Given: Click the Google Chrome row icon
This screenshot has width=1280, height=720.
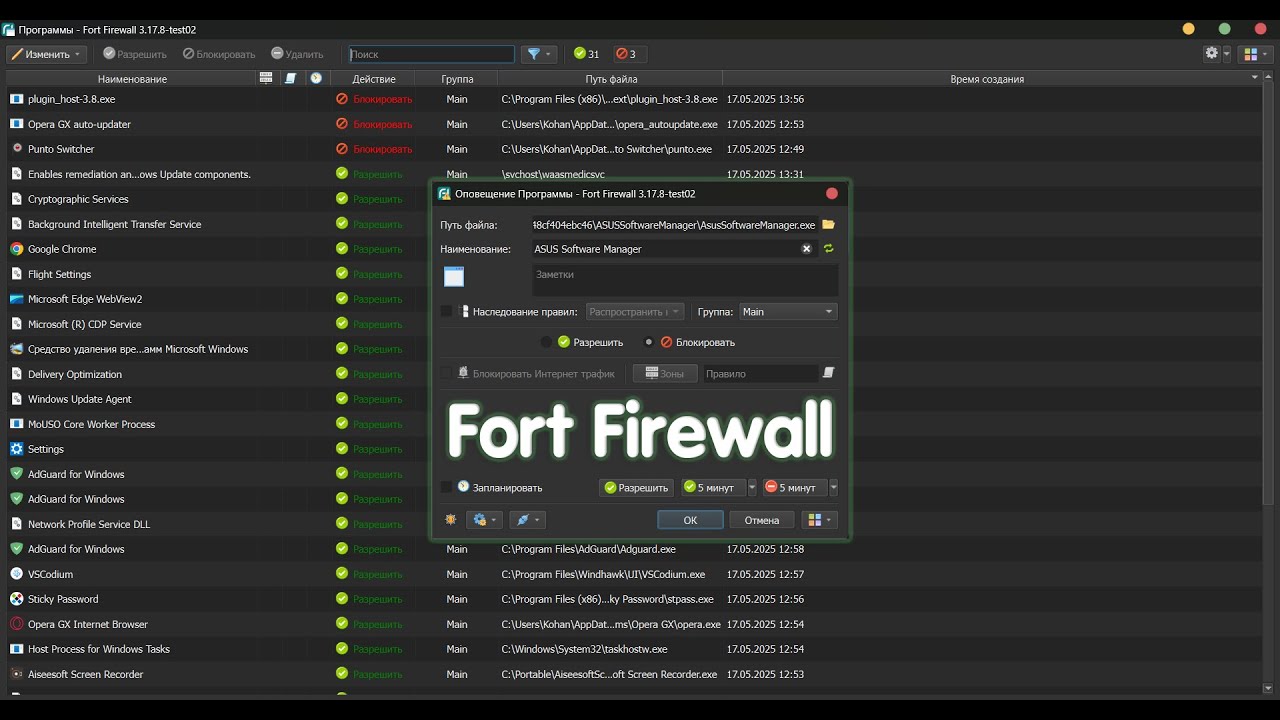Looking at the screenshot, I should 16,249.
